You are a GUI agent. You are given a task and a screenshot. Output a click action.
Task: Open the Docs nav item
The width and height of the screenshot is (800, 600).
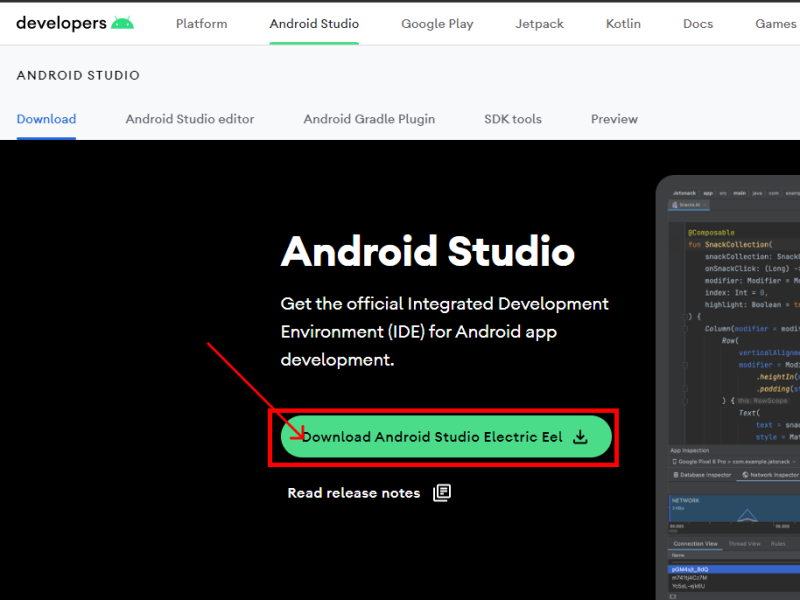[698, 23]
